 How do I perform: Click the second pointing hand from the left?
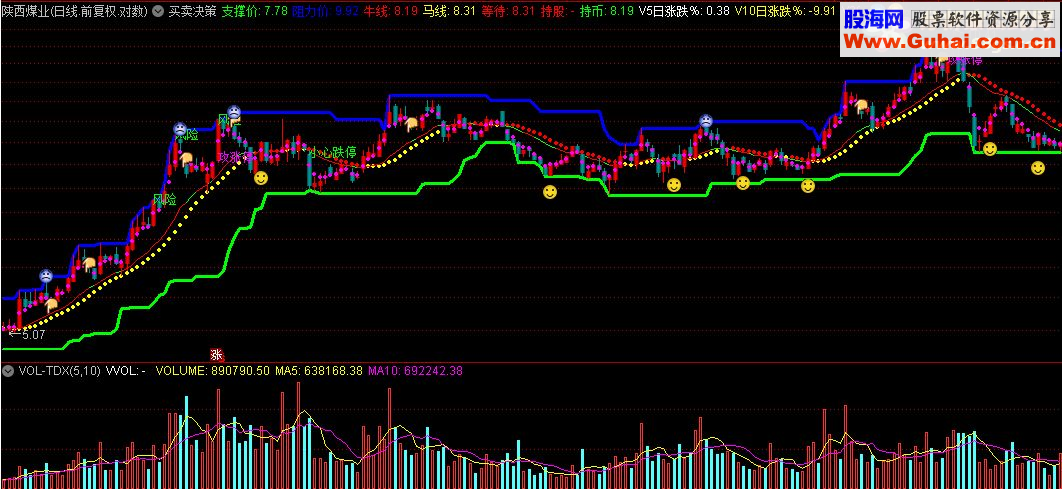tap(89, 263)
